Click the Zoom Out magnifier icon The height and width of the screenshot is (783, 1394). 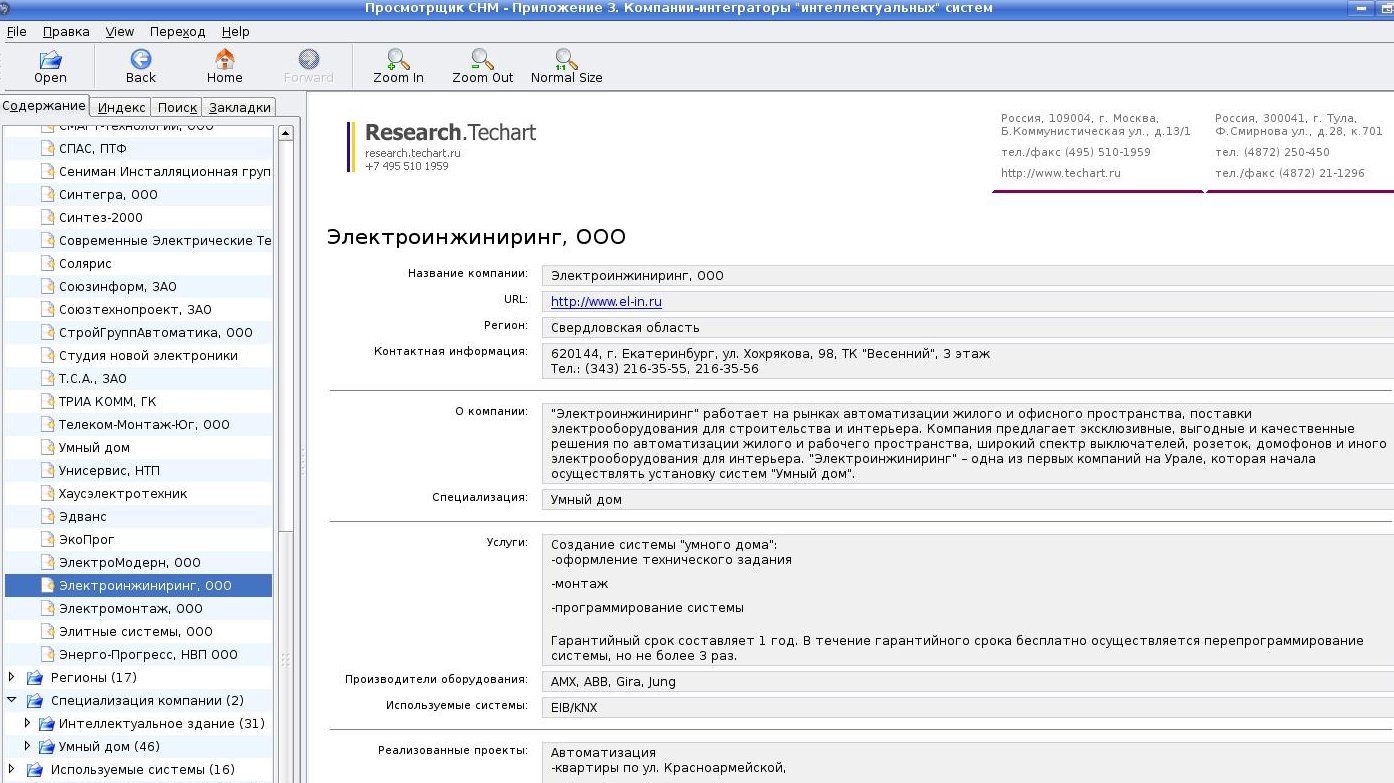(482, 59)
